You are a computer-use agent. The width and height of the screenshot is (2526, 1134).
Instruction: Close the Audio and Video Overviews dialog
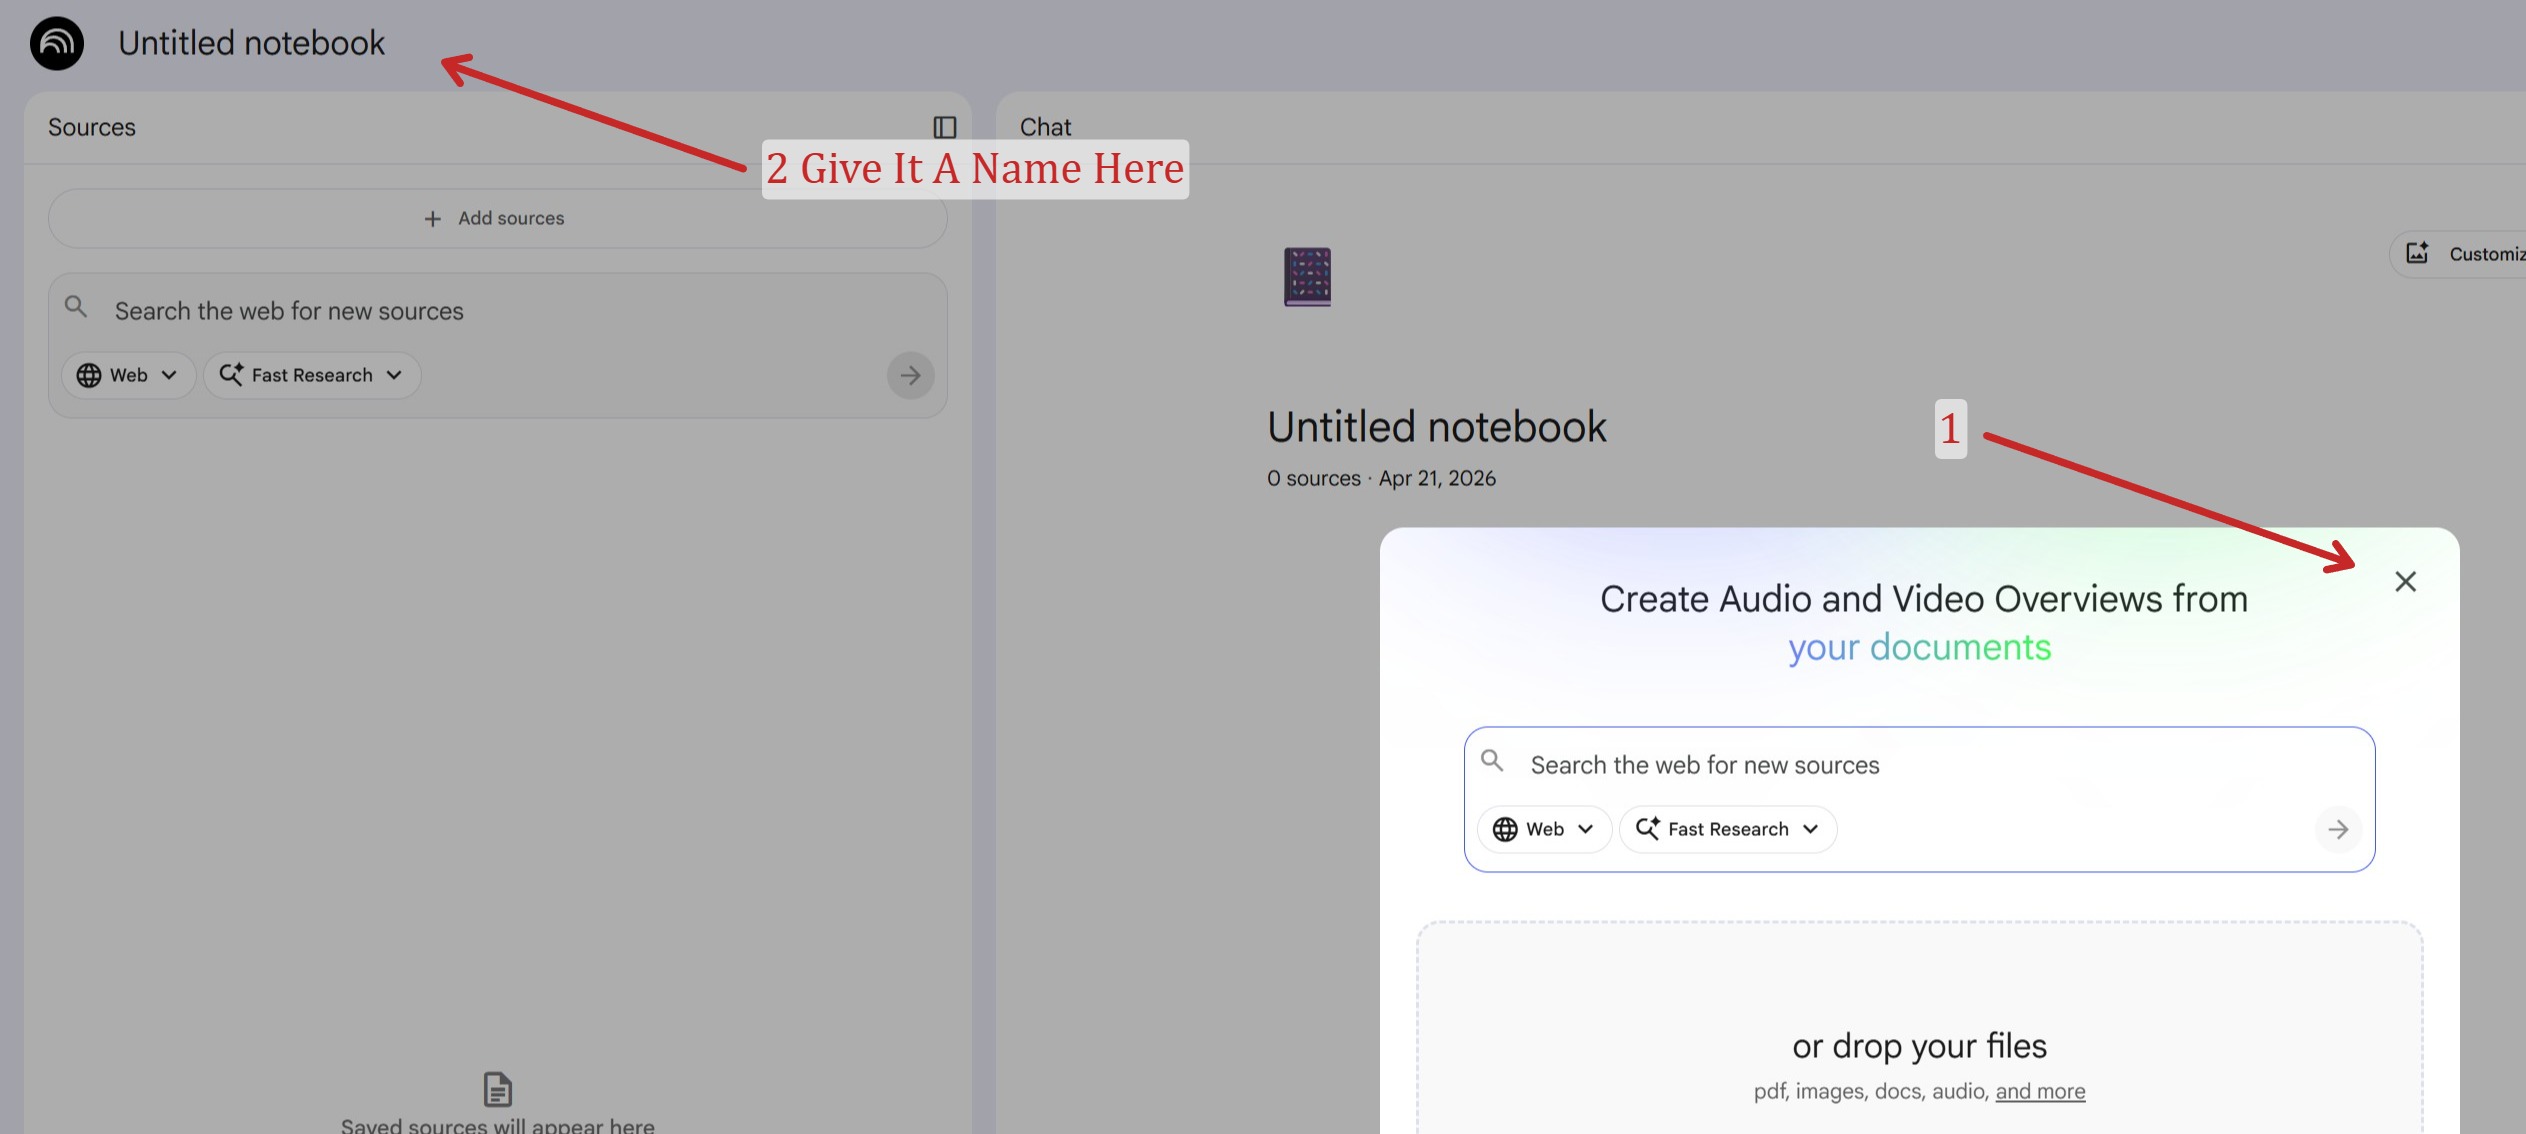coord(2405,581)
